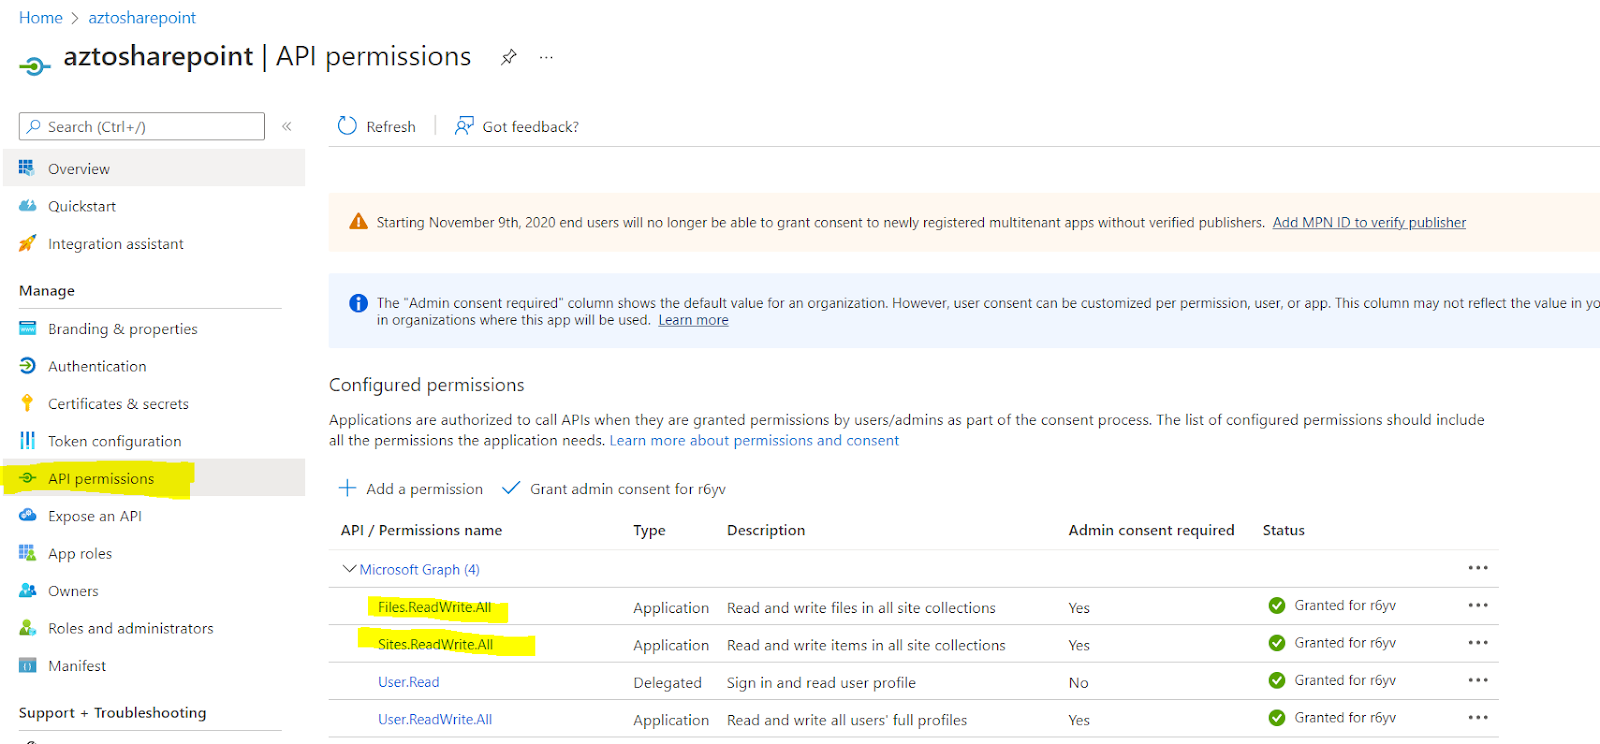
Task: Open Learn more about permissions and consent
Action: tap(754, 440)
